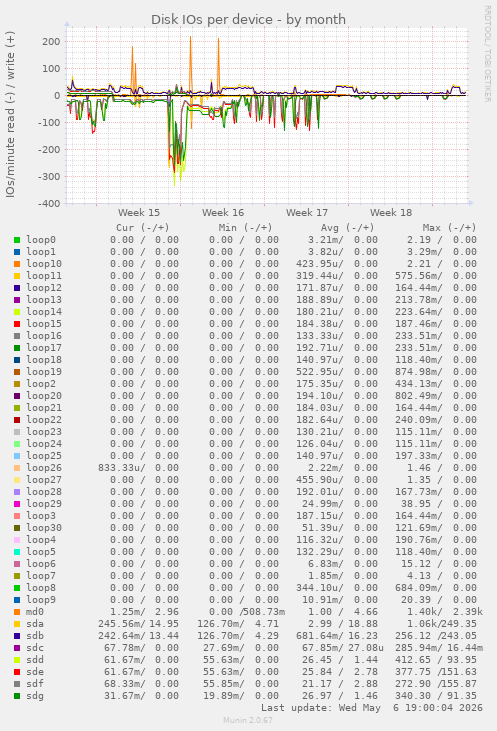Click the 'Avg (-/+)' column header
The image size is (497, 731).
pos(347,228)
